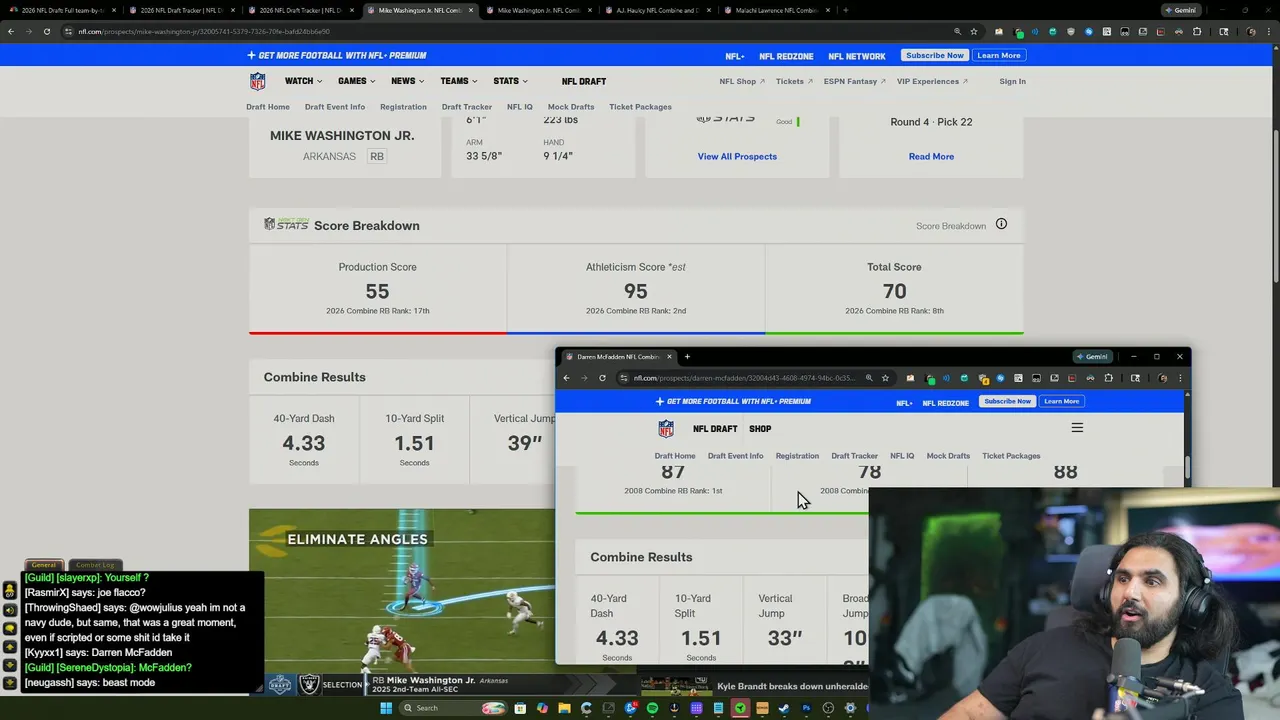Click the NFL shield logo in the main window
This screenshot has height=720, width=1280.
pos(257,81)
